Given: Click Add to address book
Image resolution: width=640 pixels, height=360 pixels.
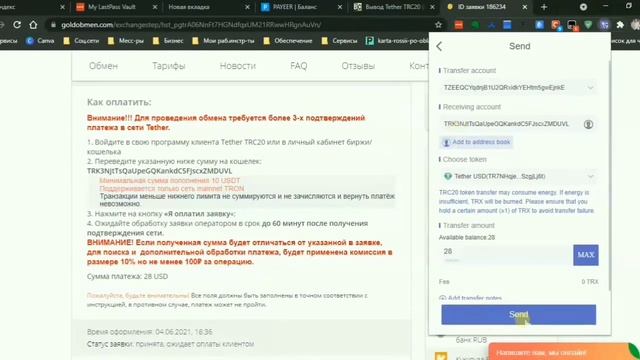Looking at the screenshot, I should coord(476,142).
